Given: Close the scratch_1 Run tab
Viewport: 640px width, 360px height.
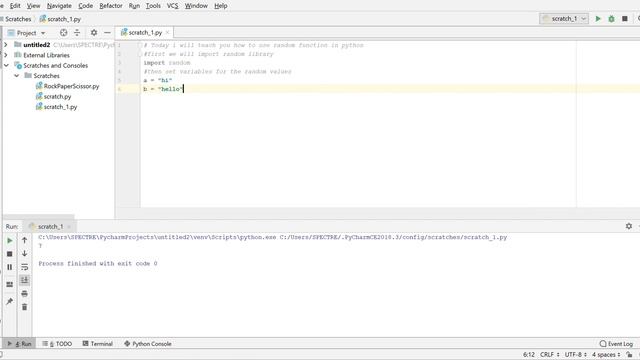Looking at the screenshot, I should 69,227.
